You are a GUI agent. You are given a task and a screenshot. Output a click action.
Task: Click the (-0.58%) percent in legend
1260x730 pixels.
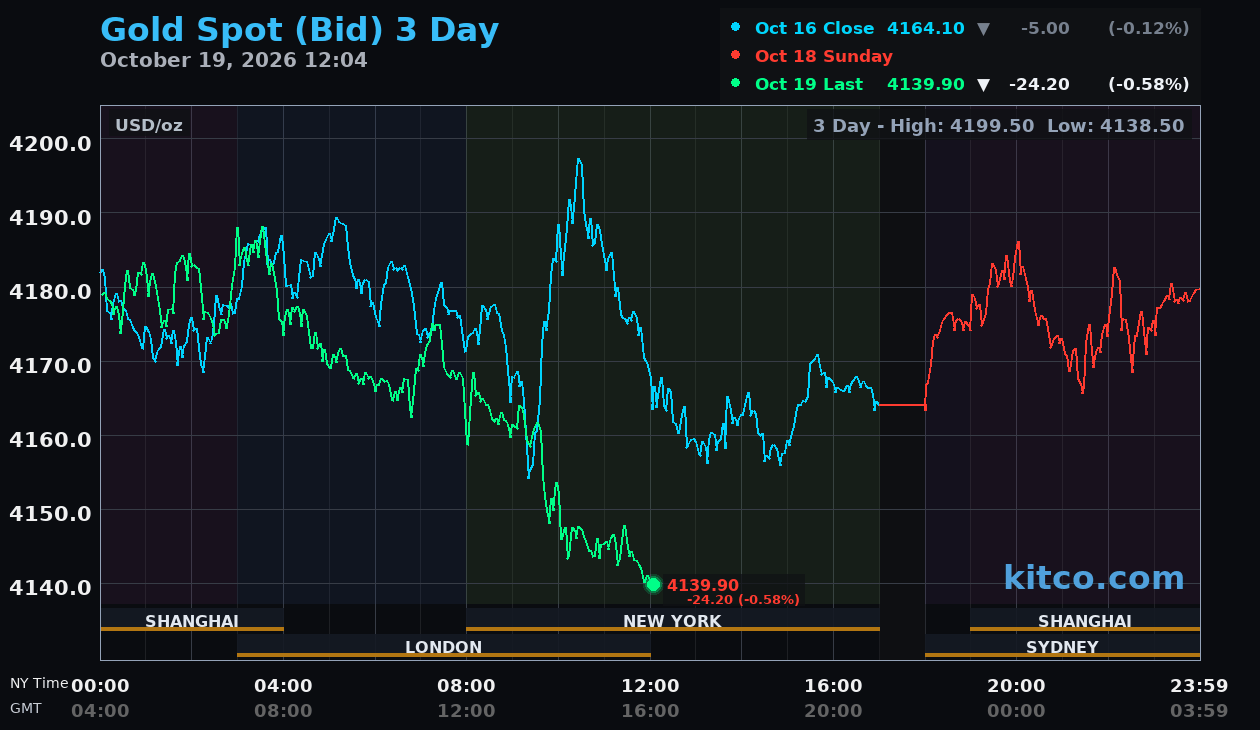point(1148,84)
